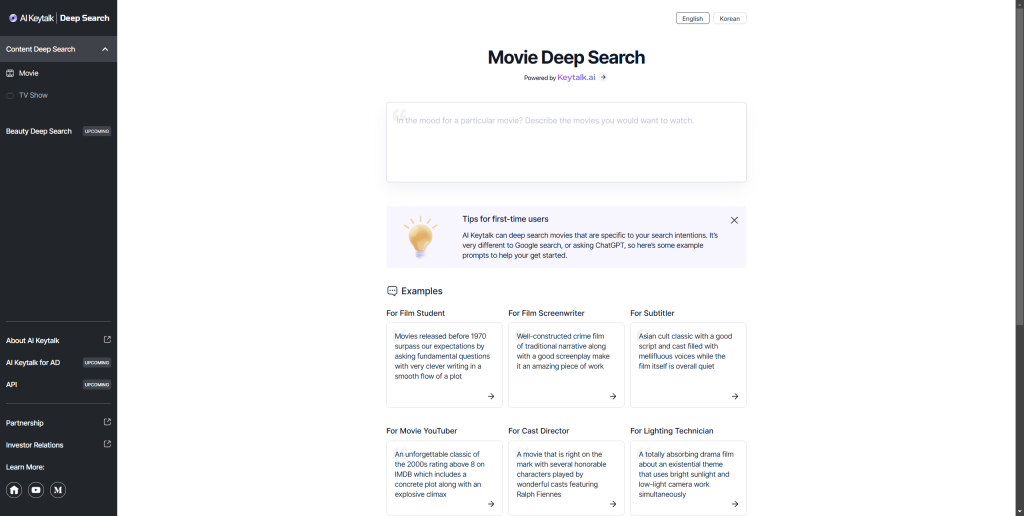Switch language to English
The height and width of the screenshot is (516, 1024).
tap(692, 18)
